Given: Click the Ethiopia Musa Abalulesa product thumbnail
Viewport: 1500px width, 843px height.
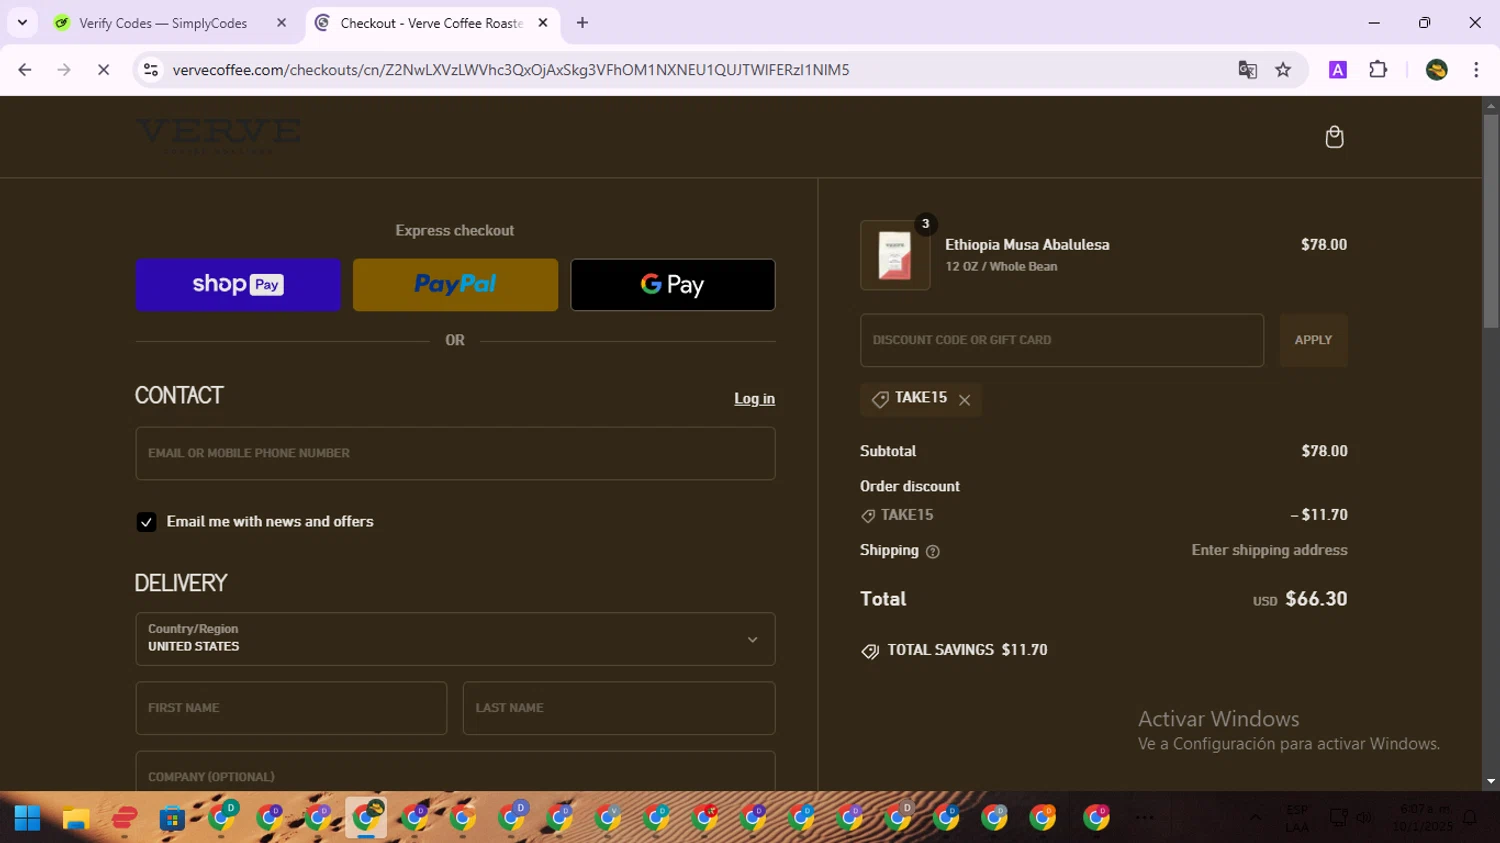Looking at the screenshot, I should pos(895,256).
